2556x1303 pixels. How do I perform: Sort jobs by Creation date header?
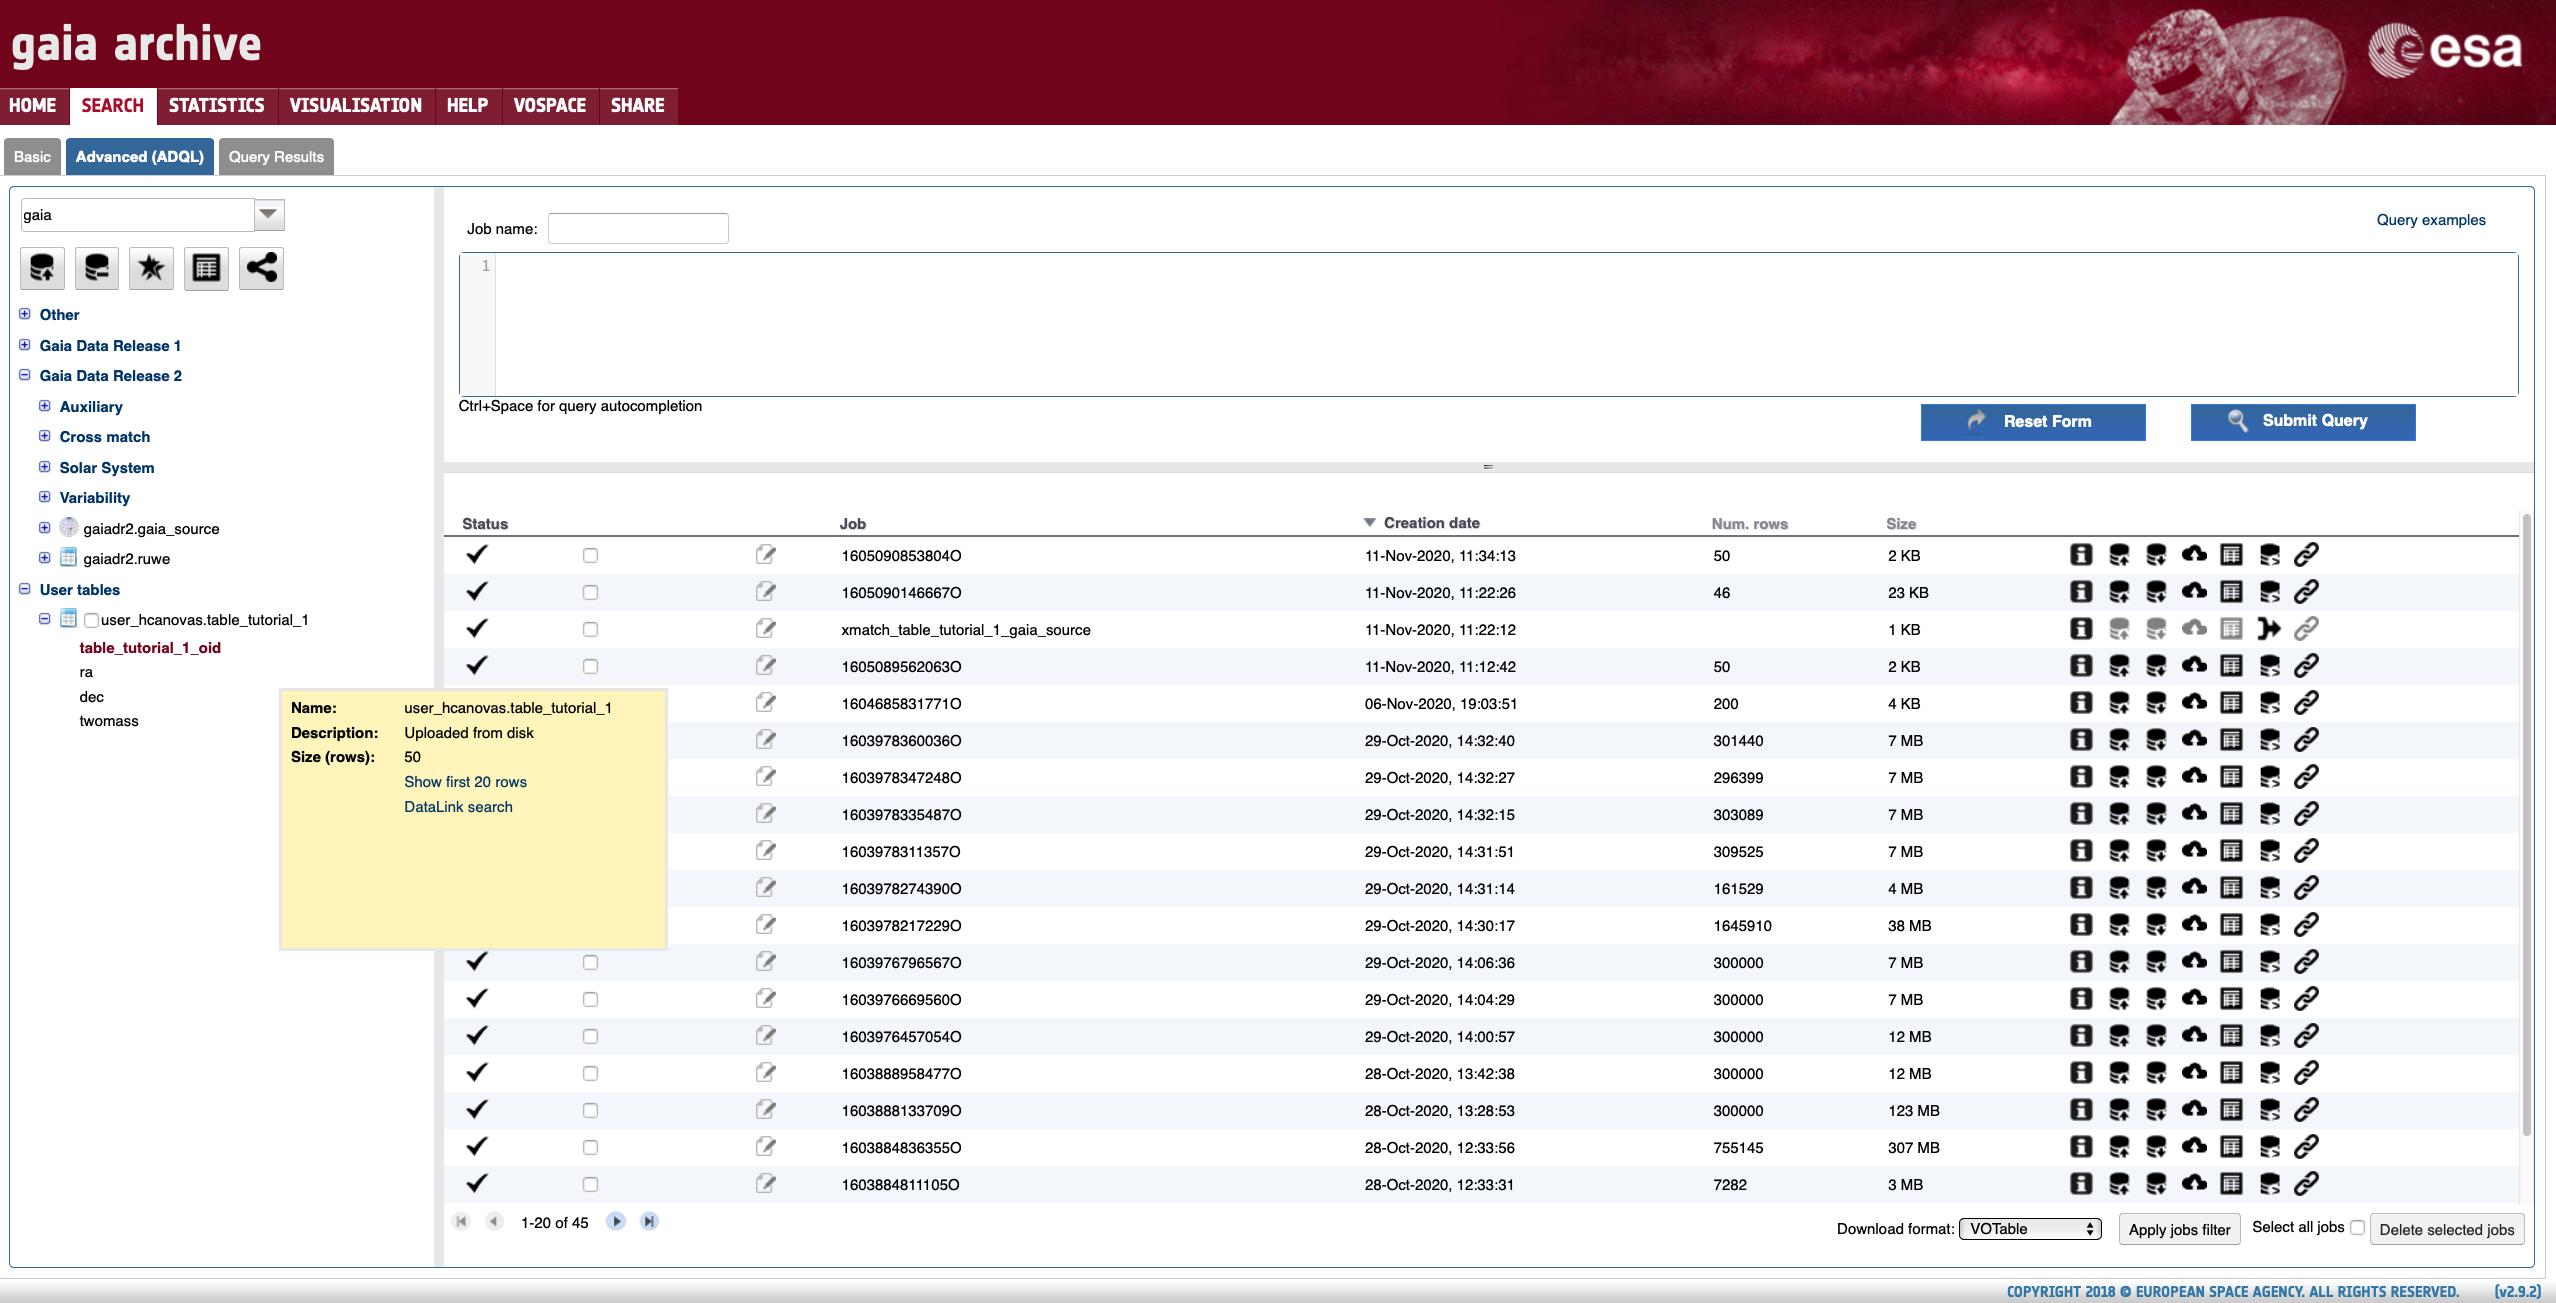click(x=1431, y=523)
